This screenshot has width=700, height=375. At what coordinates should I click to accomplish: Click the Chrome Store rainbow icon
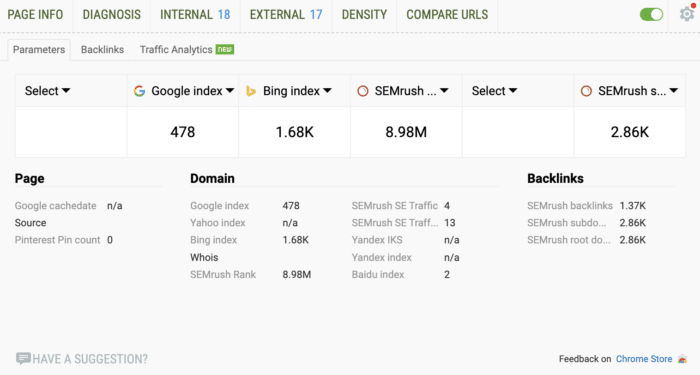(682, 359)
